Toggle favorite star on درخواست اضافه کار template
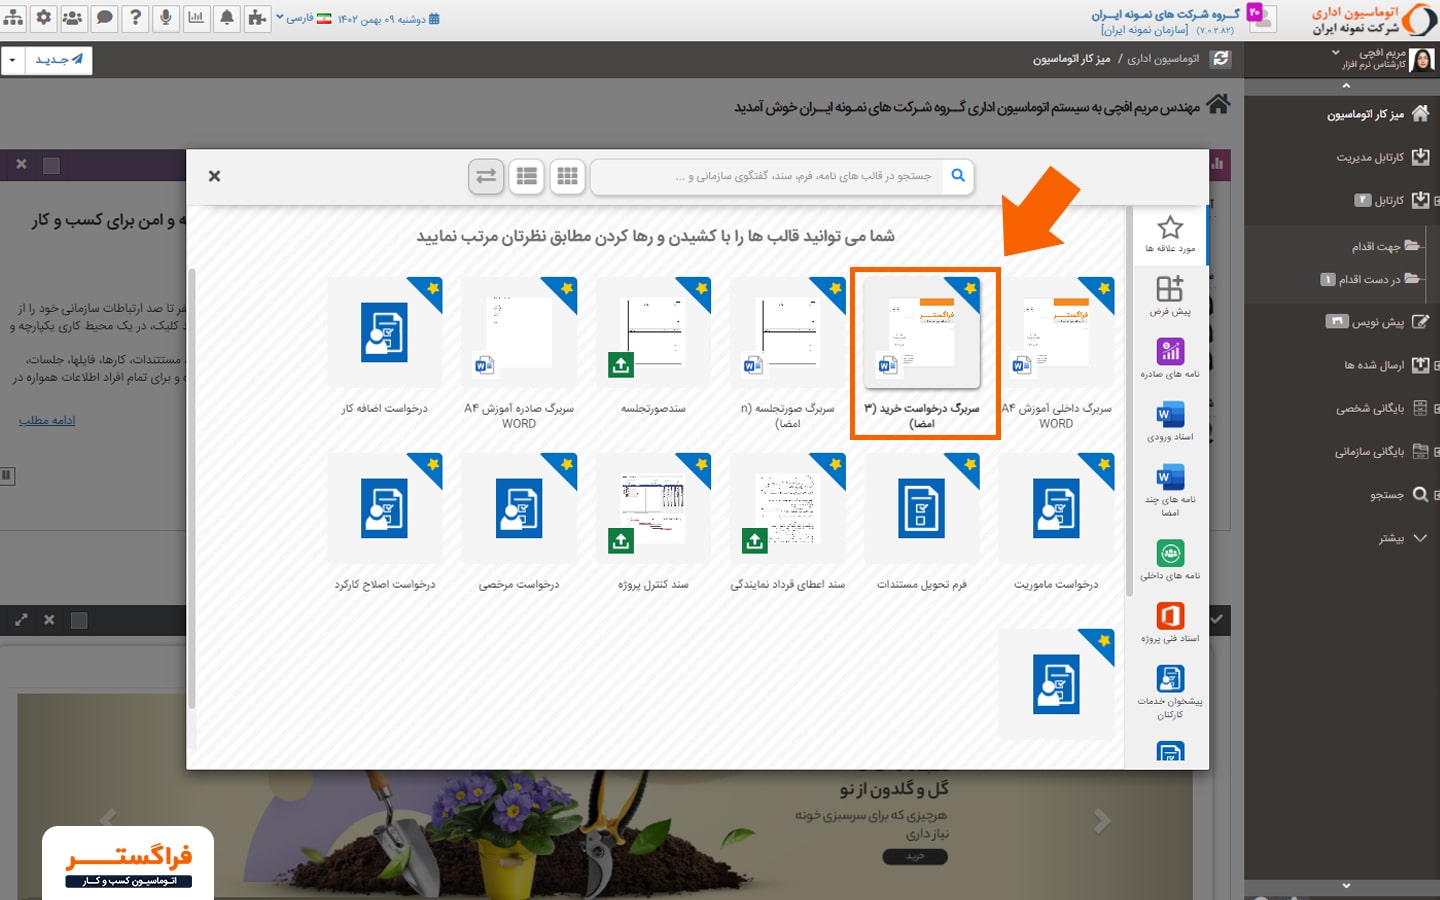 [432, 288]
